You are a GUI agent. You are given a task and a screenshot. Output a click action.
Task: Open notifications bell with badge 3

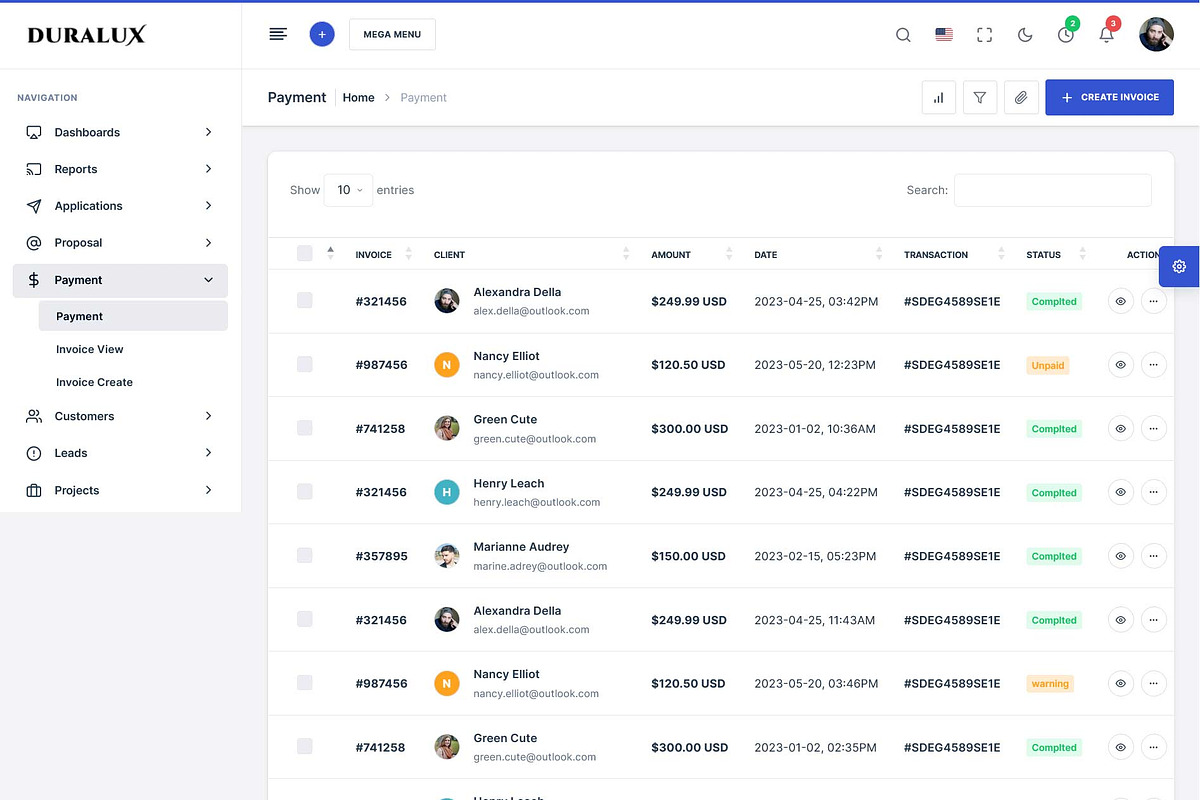[1106, 35]
